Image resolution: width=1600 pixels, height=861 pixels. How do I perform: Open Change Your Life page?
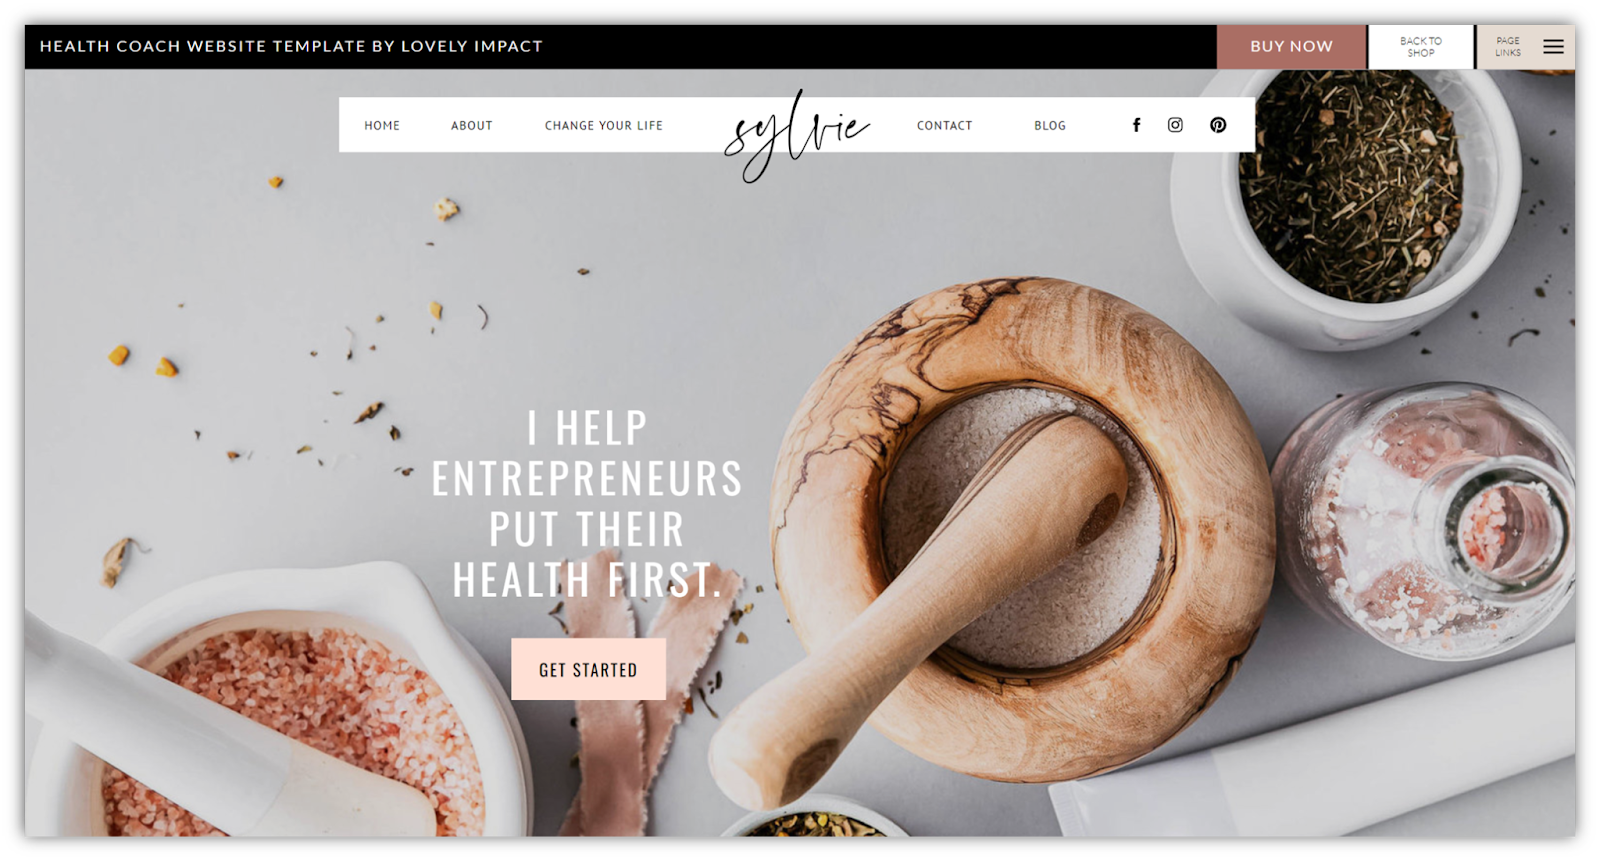pos(604,126)
